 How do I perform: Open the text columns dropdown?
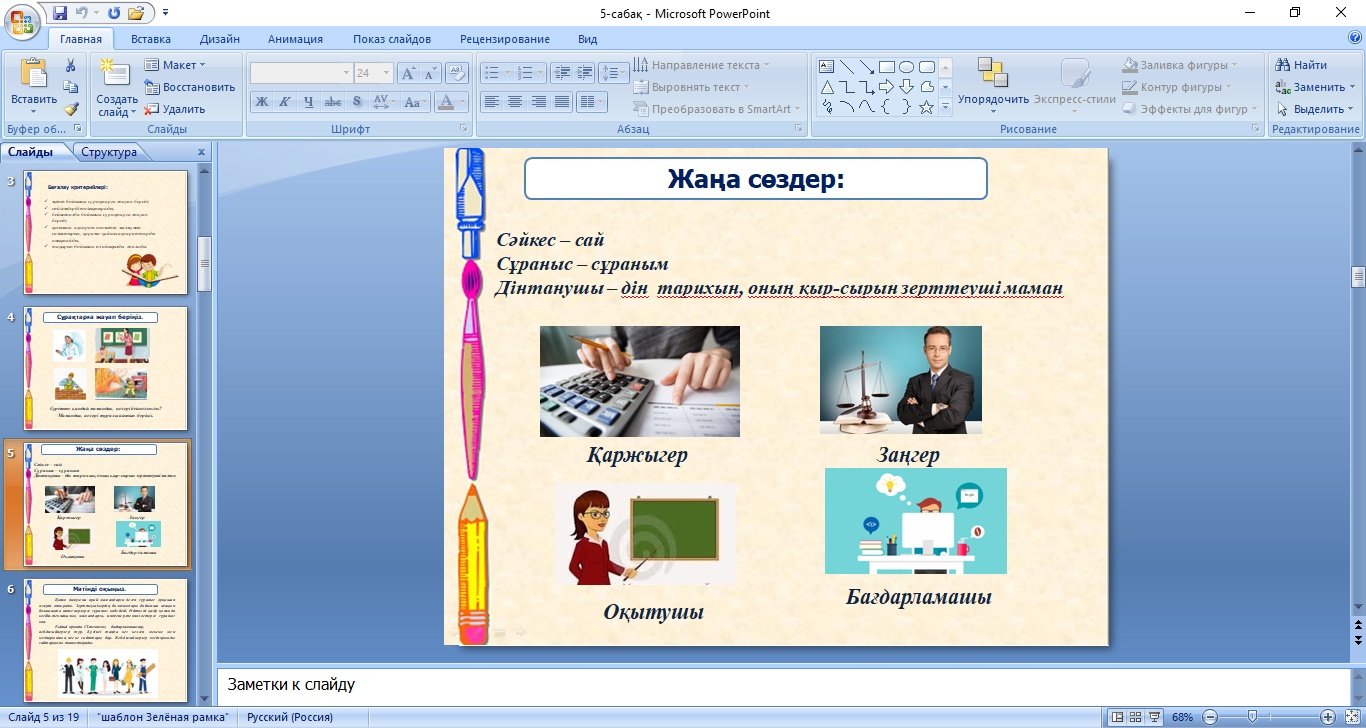click(593, 102)
